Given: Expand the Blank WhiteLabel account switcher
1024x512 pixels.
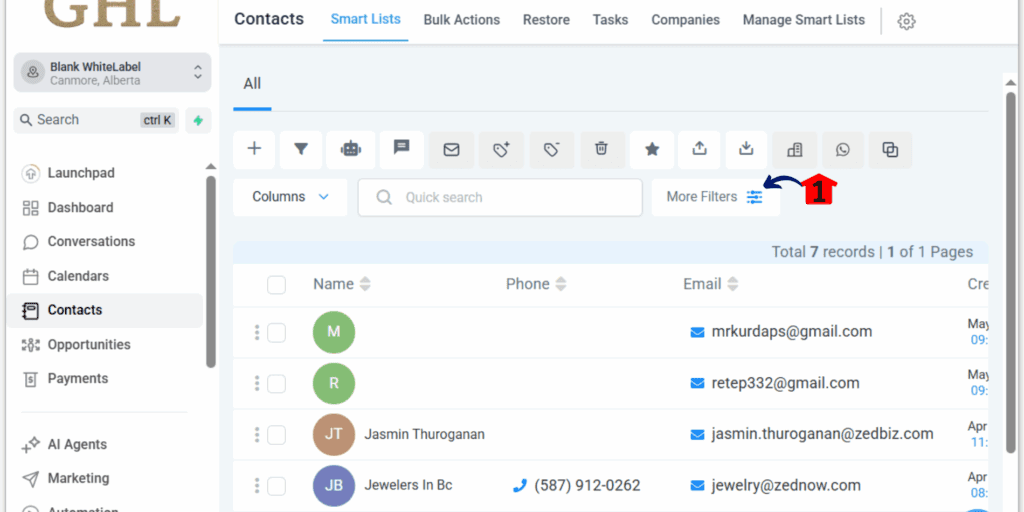Looking at the screenshot, I should pos(112,72).
